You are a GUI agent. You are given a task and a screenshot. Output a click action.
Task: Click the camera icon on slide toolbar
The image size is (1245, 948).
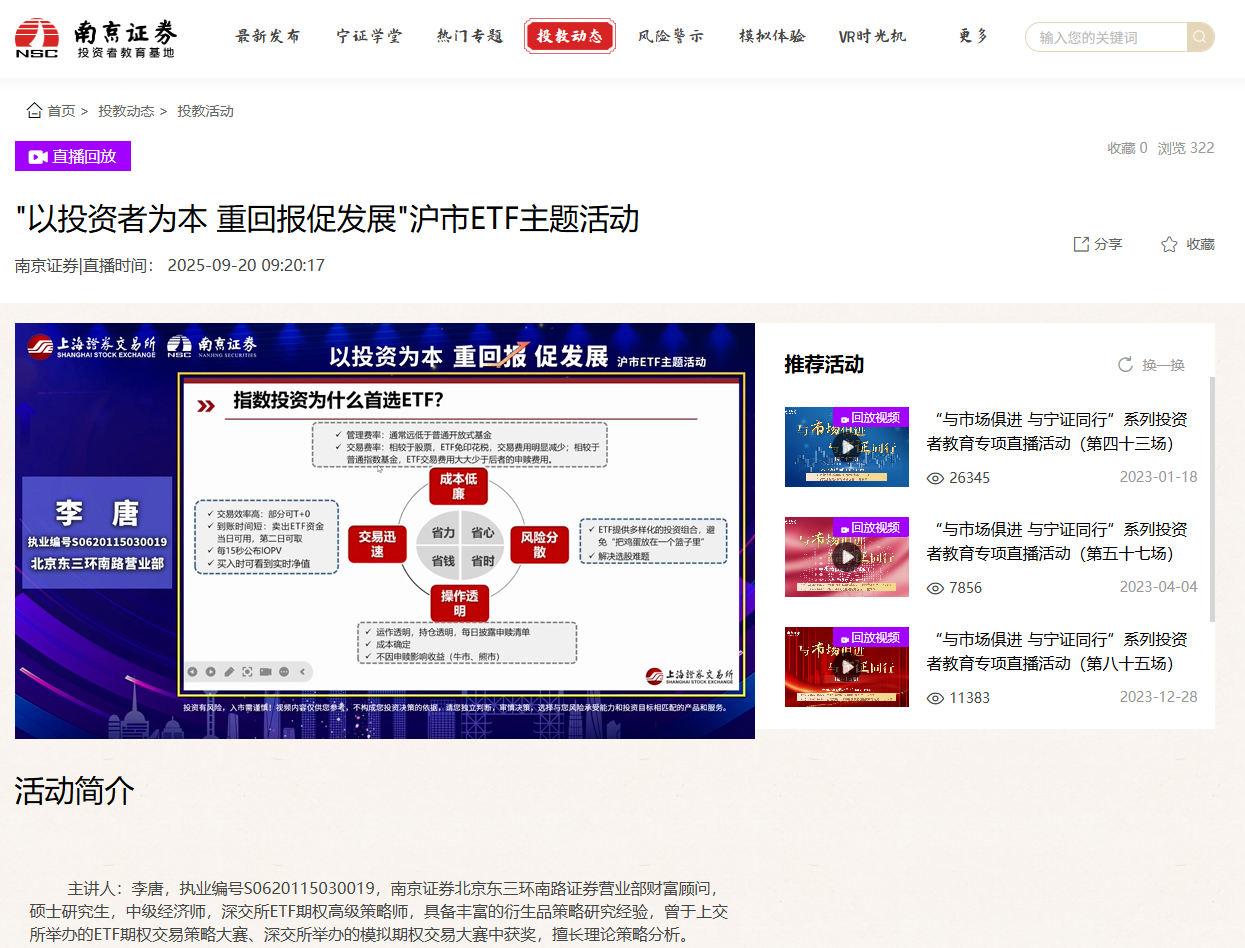tap(266, 672)
